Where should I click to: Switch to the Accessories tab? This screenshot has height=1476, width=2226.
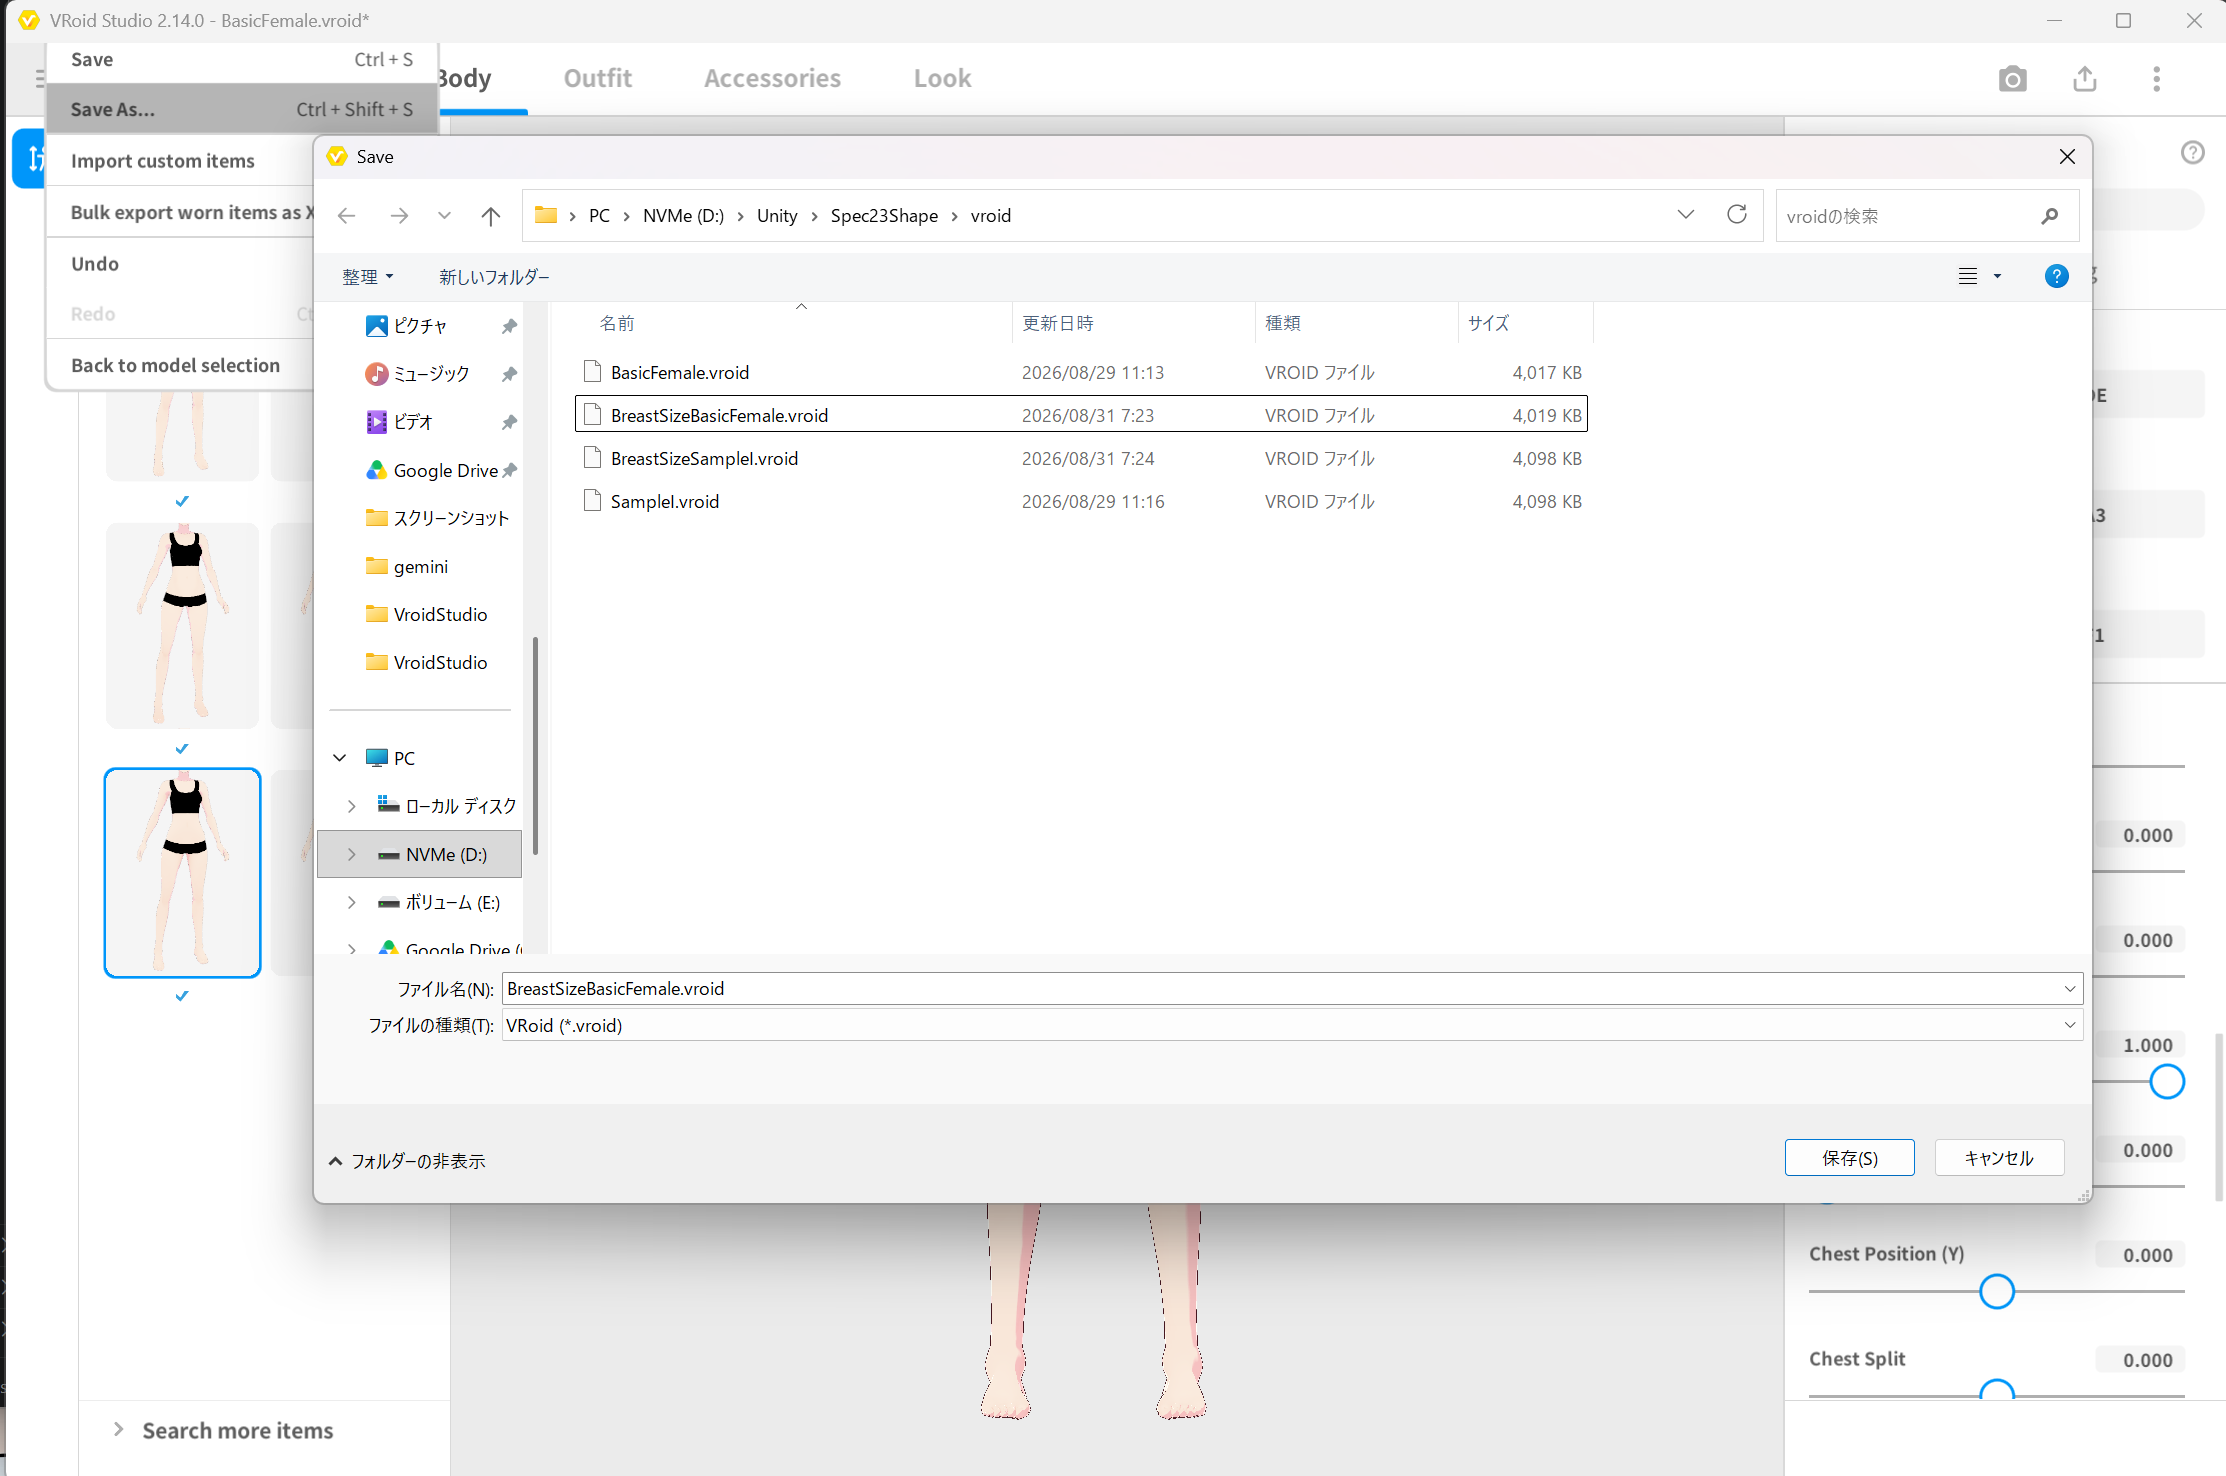[773, 78]
